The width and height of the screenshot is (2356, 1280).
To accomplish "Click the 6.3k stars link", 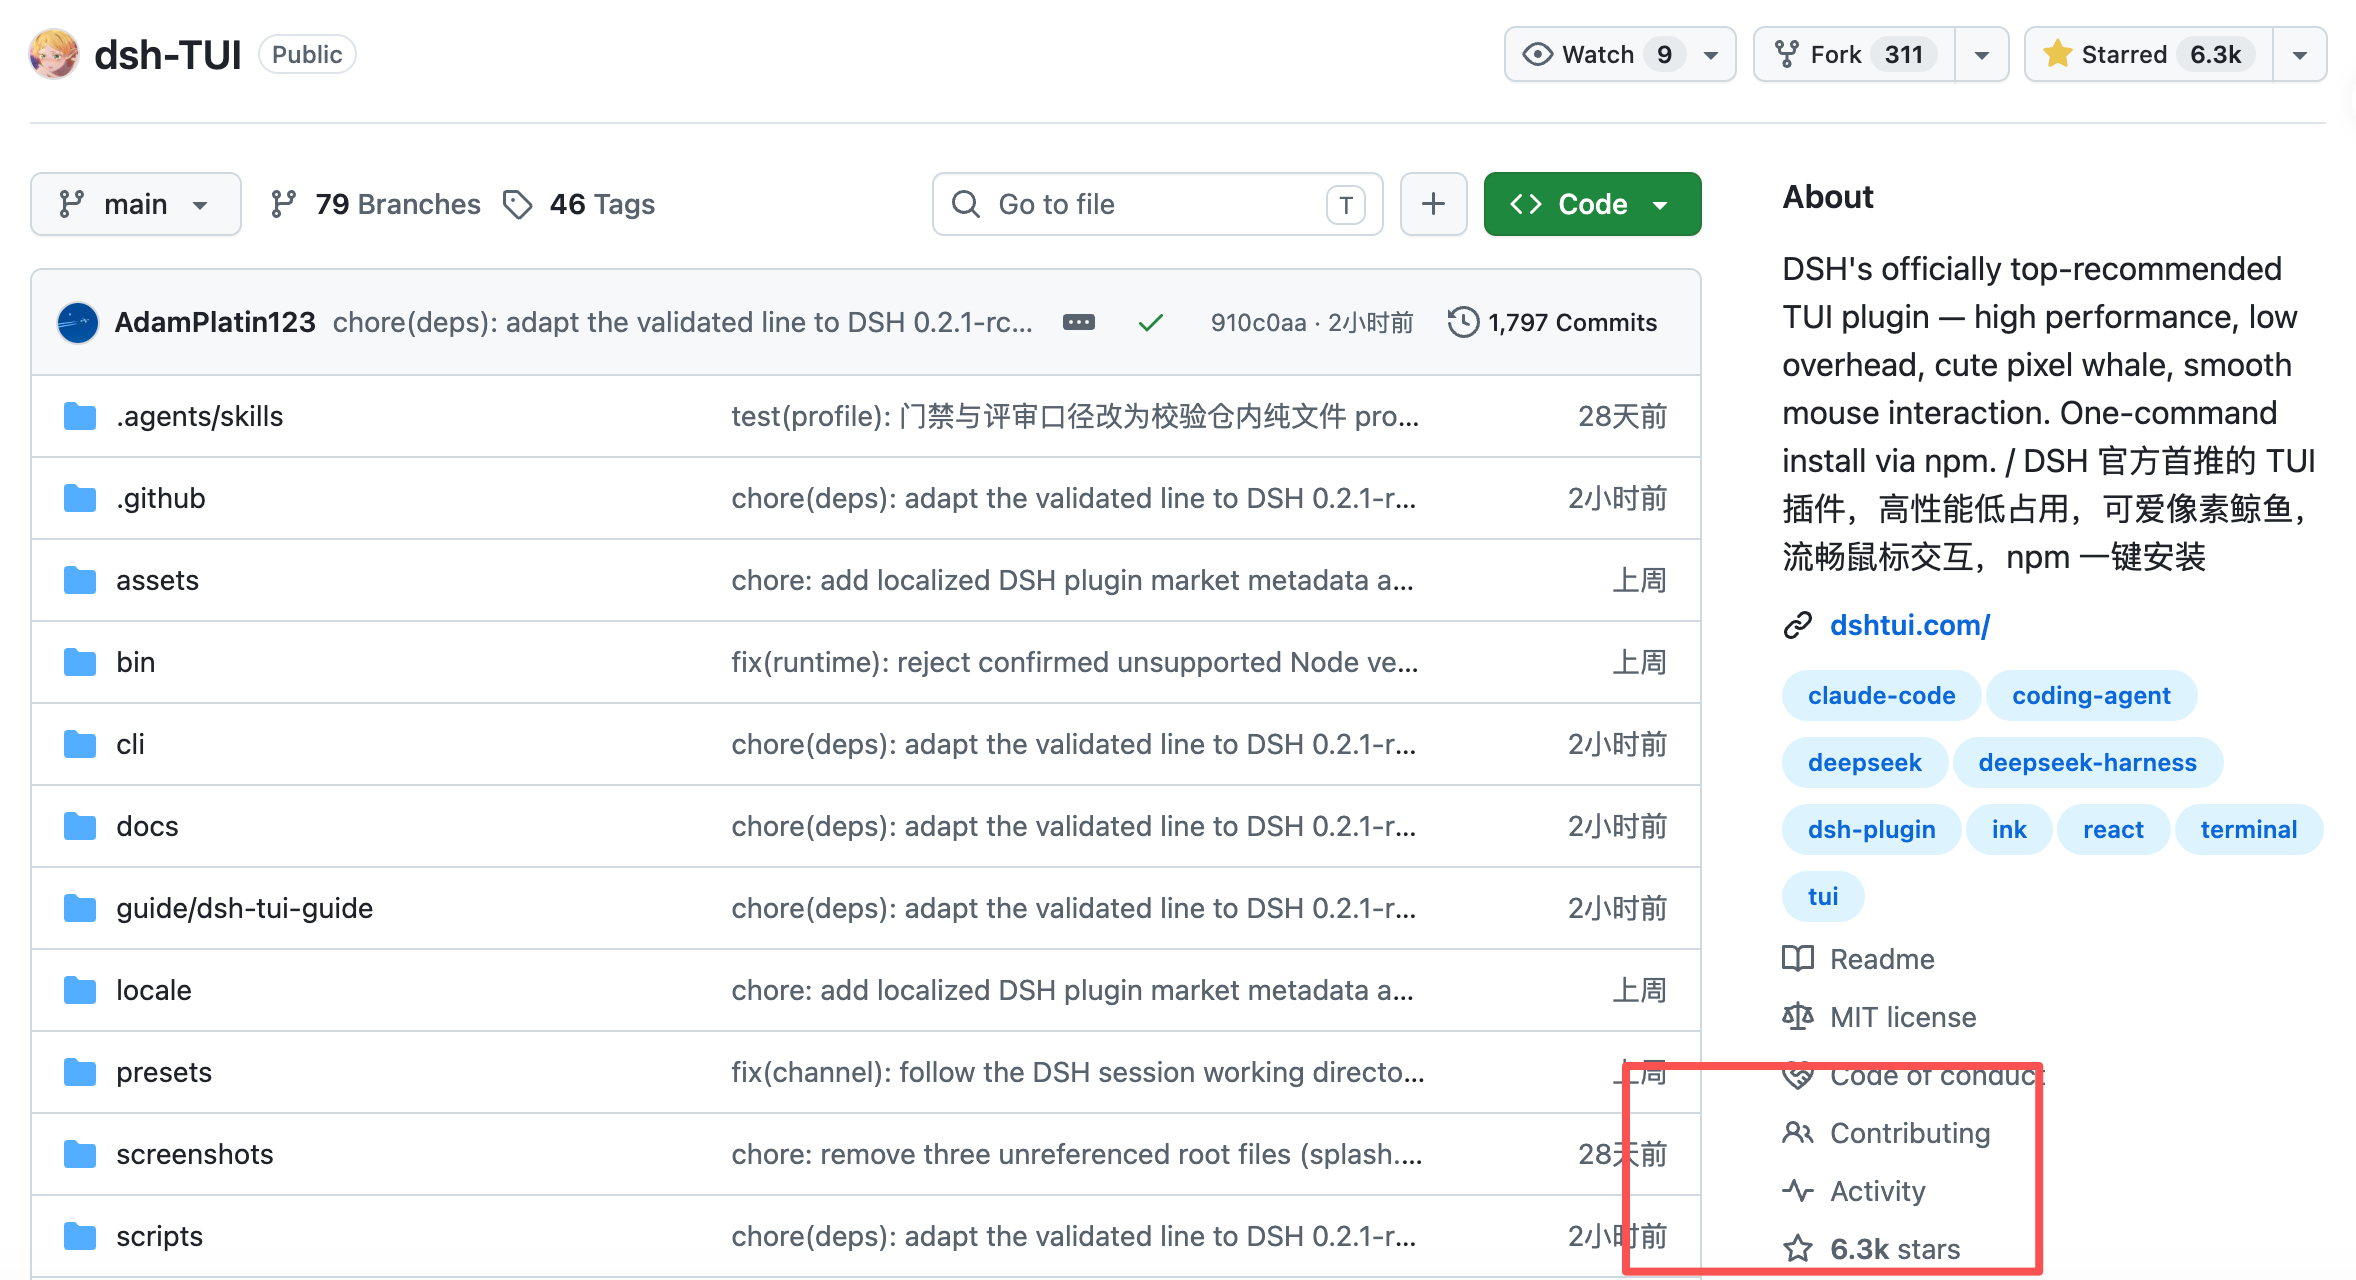I will [x=1894, y=1249].
